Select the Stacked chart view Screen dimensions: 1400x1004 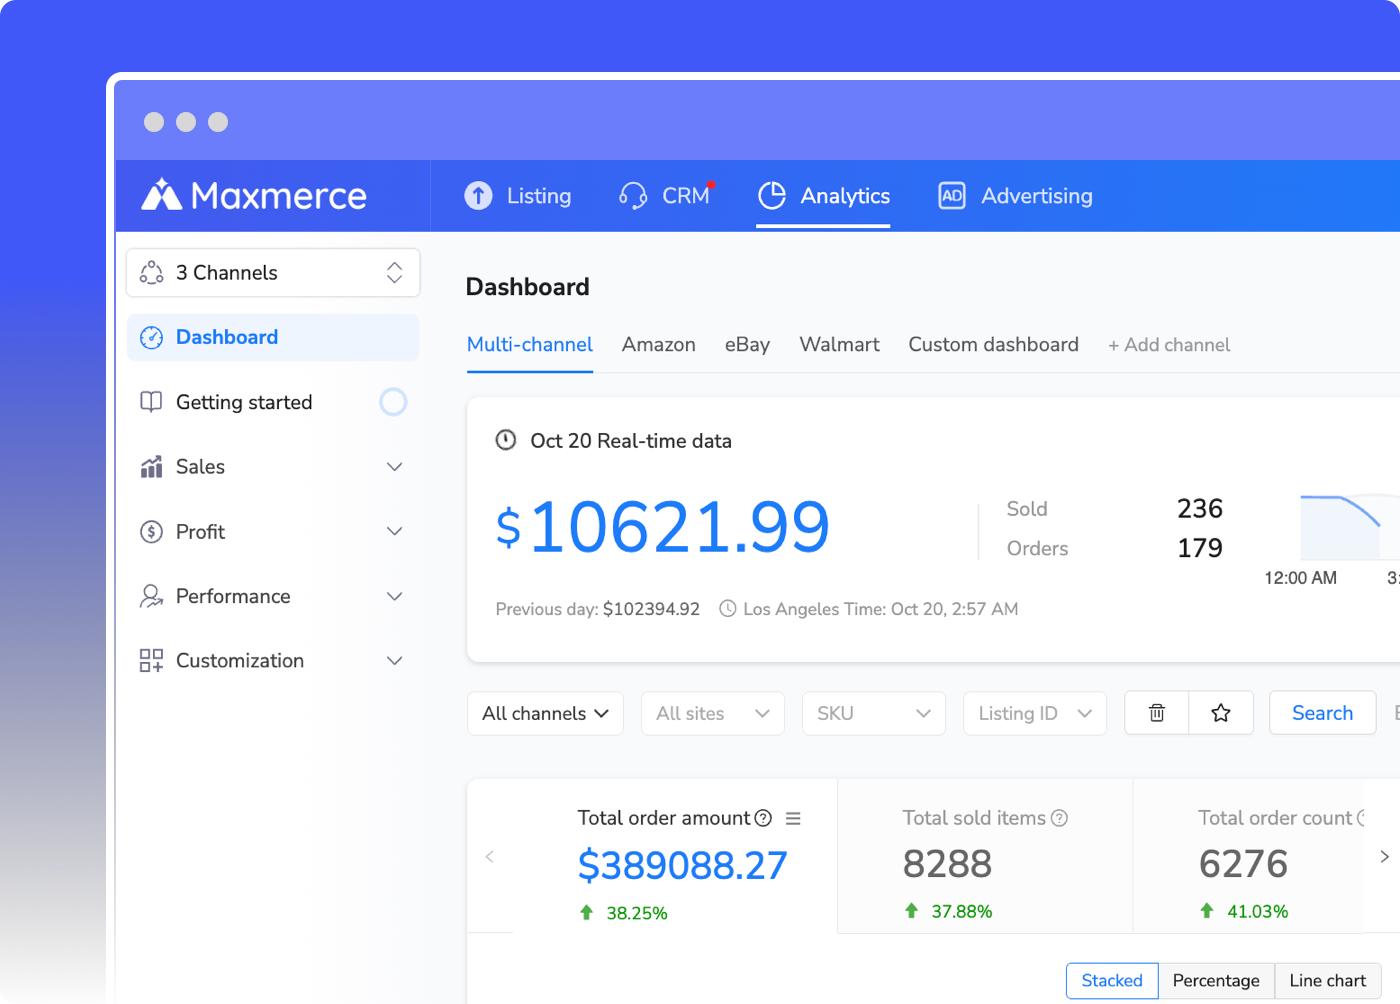[x=1111, y=980]
